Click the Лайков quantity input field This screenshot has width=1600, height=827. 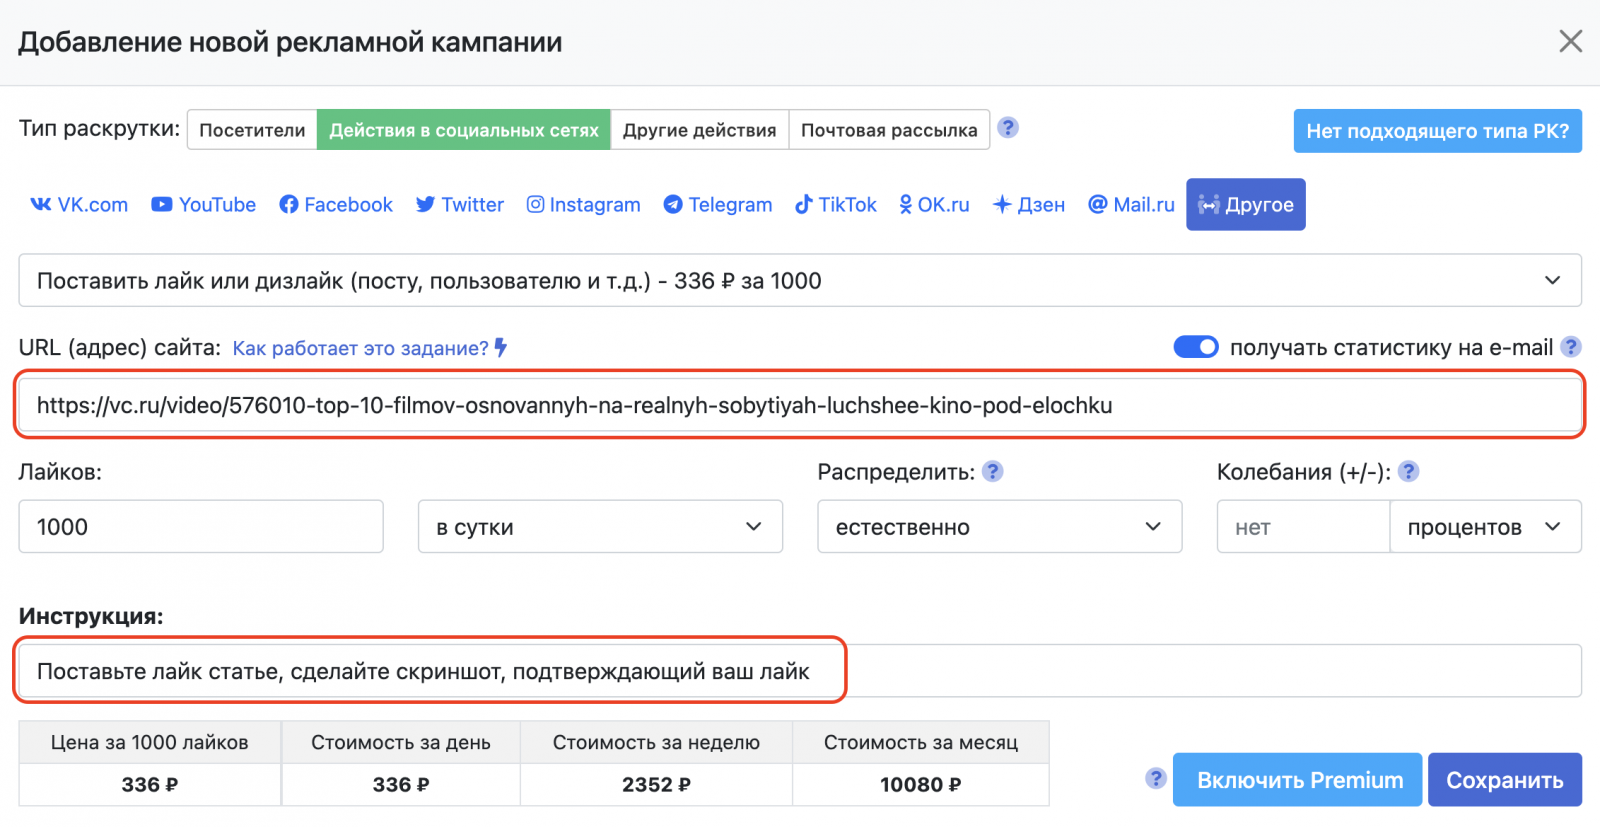point(201,527)
